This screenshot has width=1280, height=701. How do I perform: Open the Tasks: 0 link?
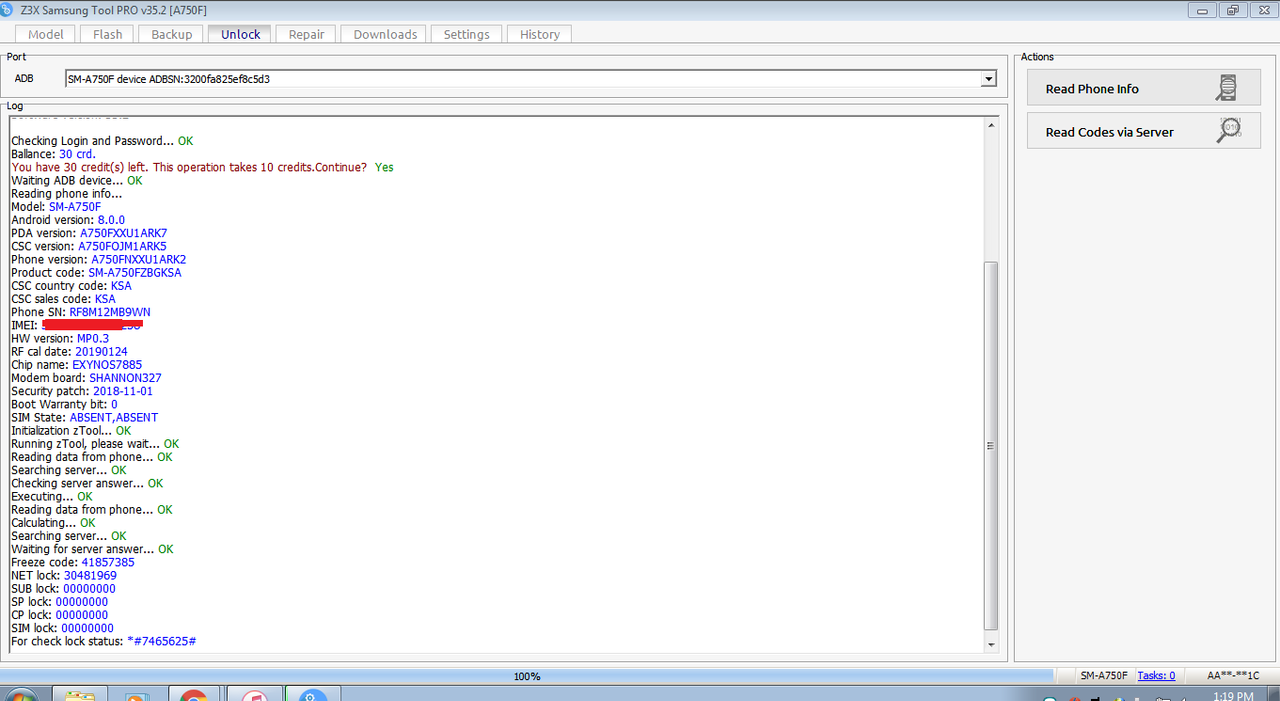point(1156,676)
